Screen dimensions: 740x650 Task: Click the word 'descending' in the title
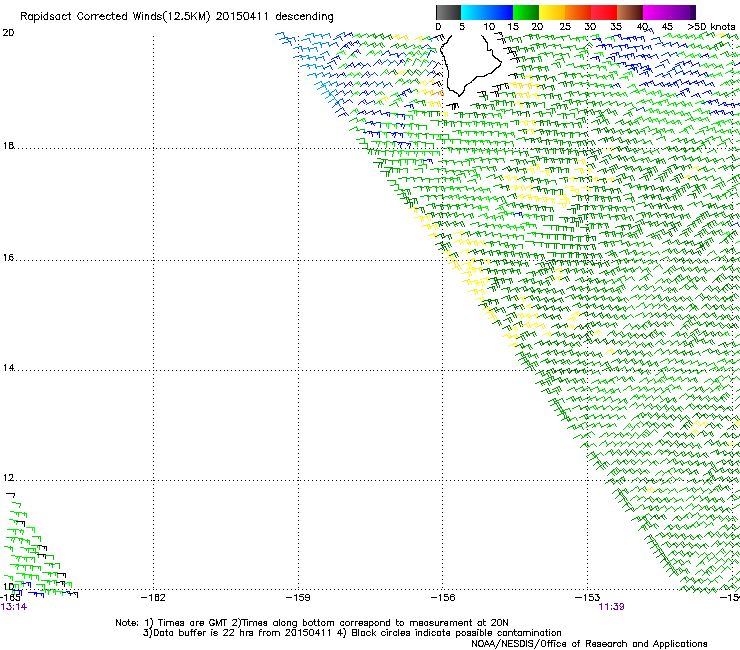click(x=304, y=16)
